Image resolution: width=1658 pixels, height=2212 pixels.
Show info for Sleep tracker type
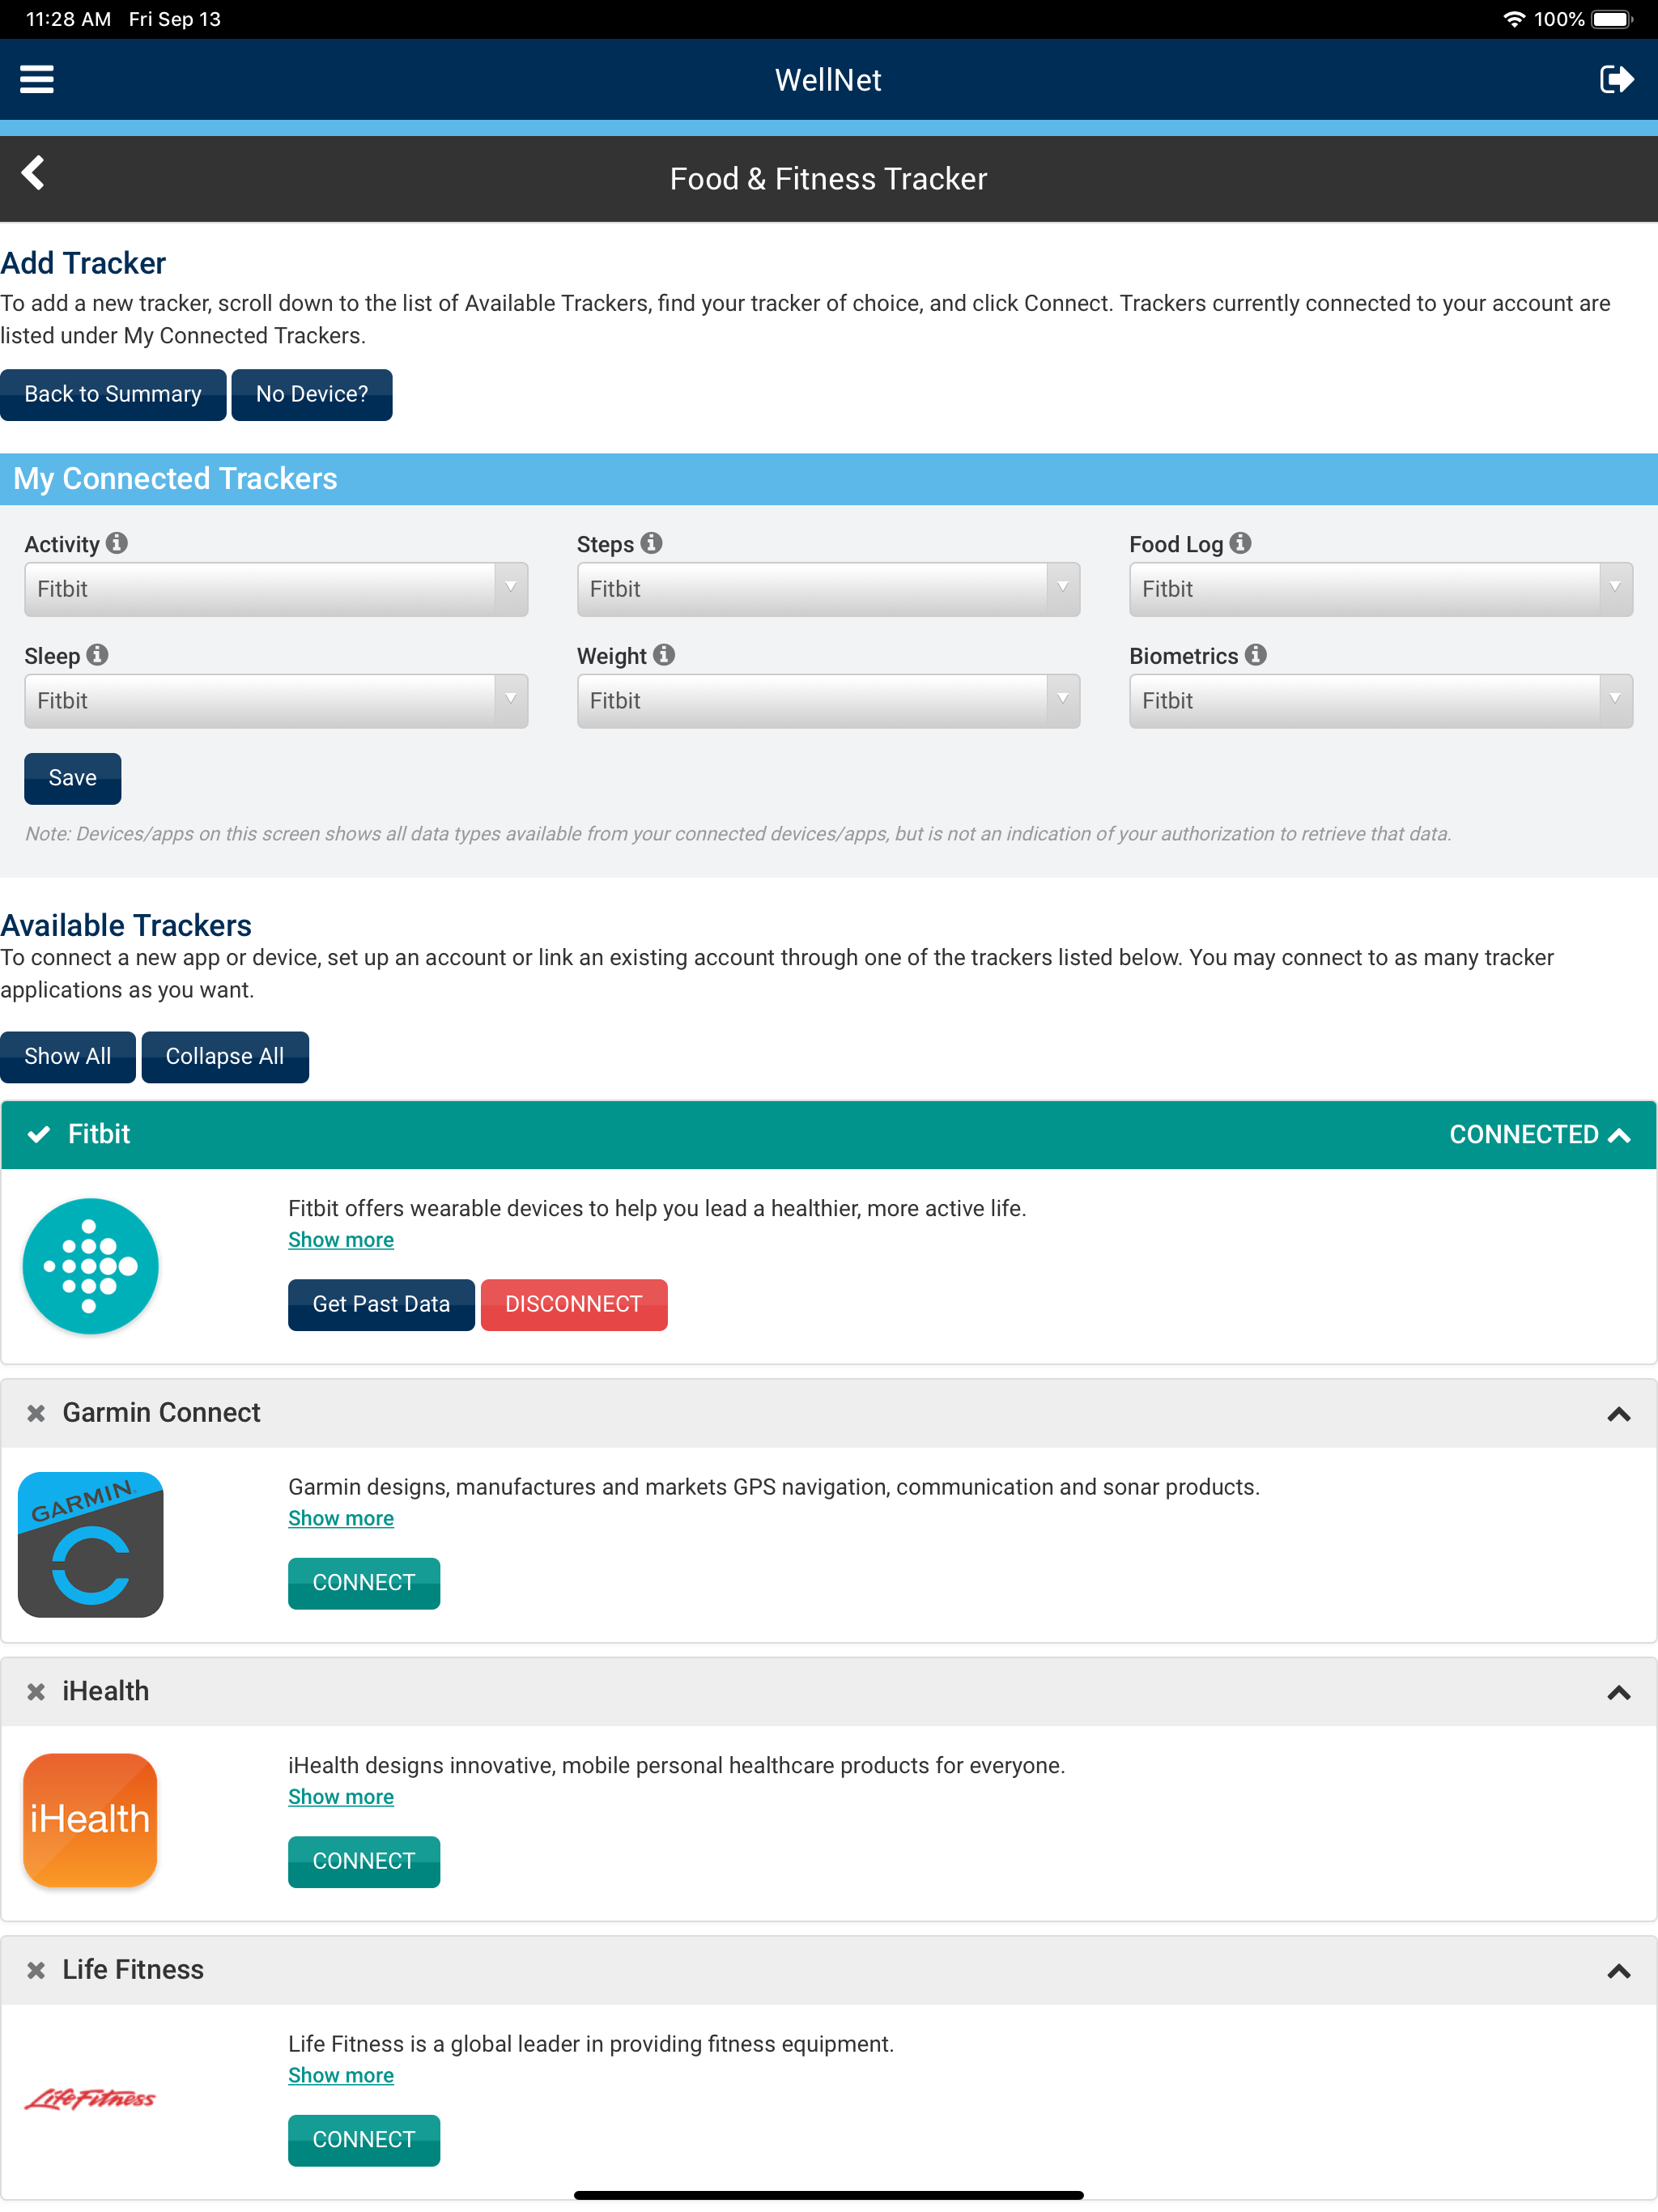click(97, 655)
